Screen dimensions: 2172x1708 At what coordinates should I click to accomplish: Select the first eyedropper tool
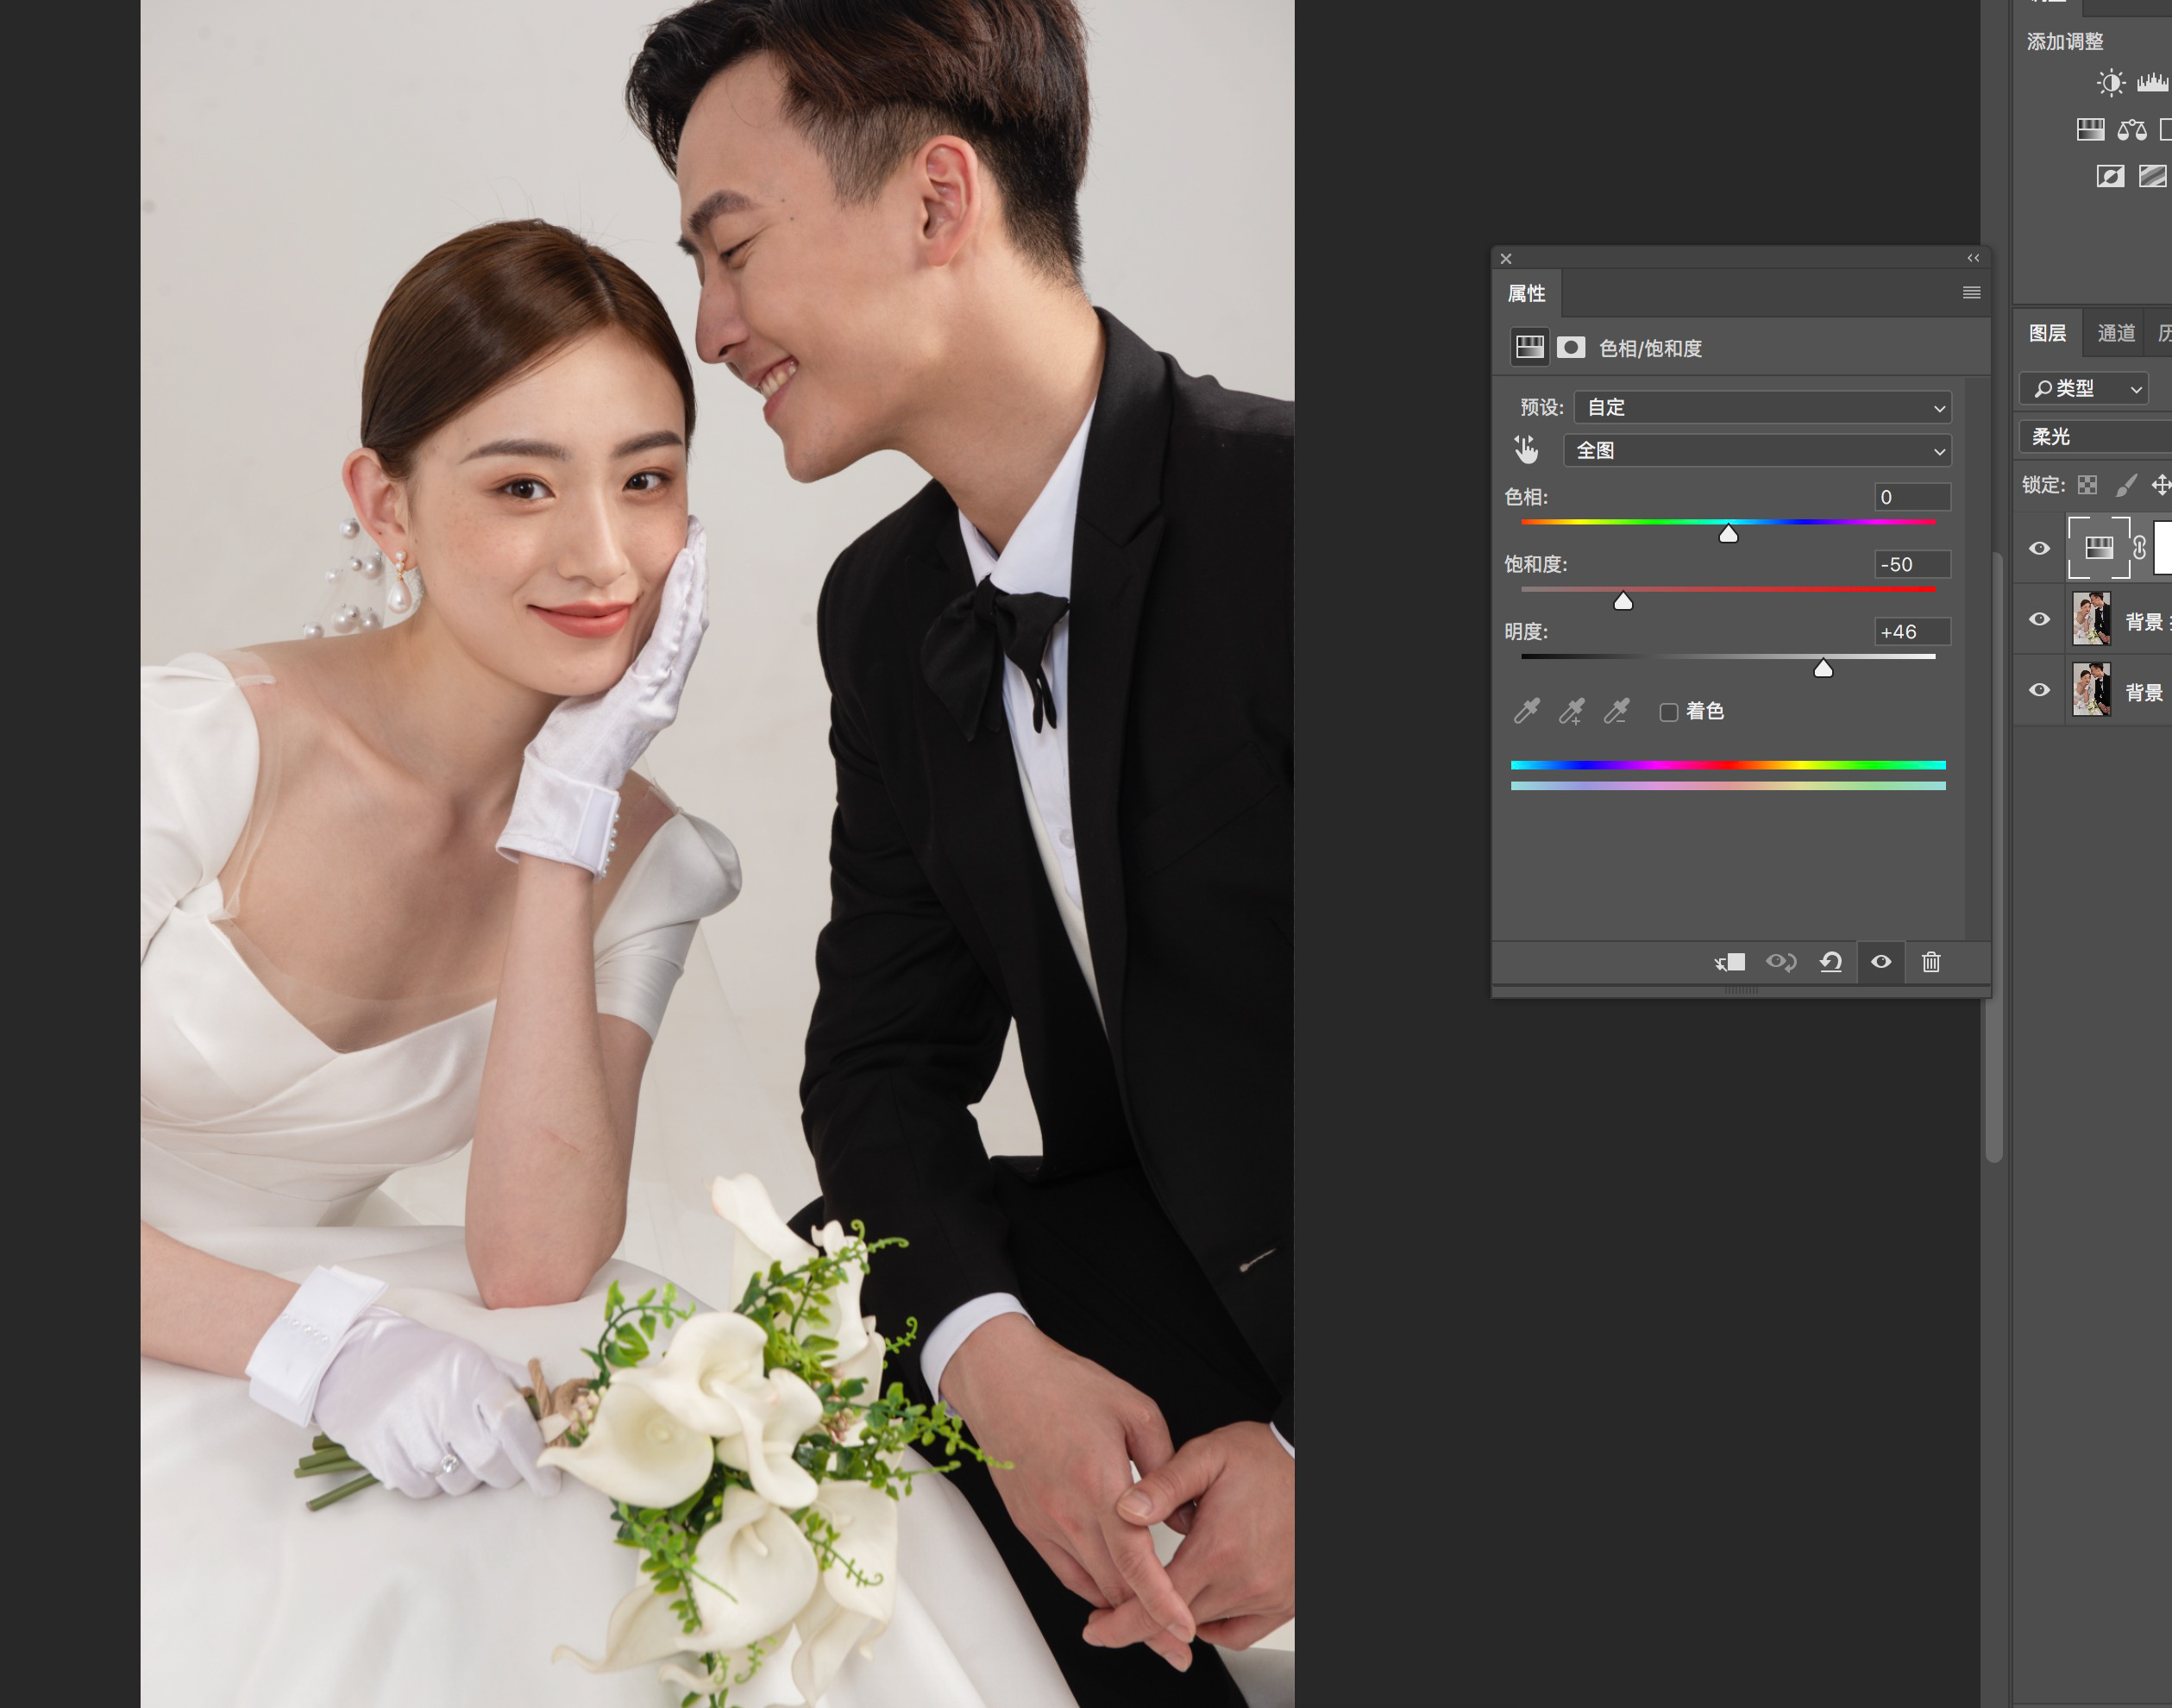coord(1526,711)
